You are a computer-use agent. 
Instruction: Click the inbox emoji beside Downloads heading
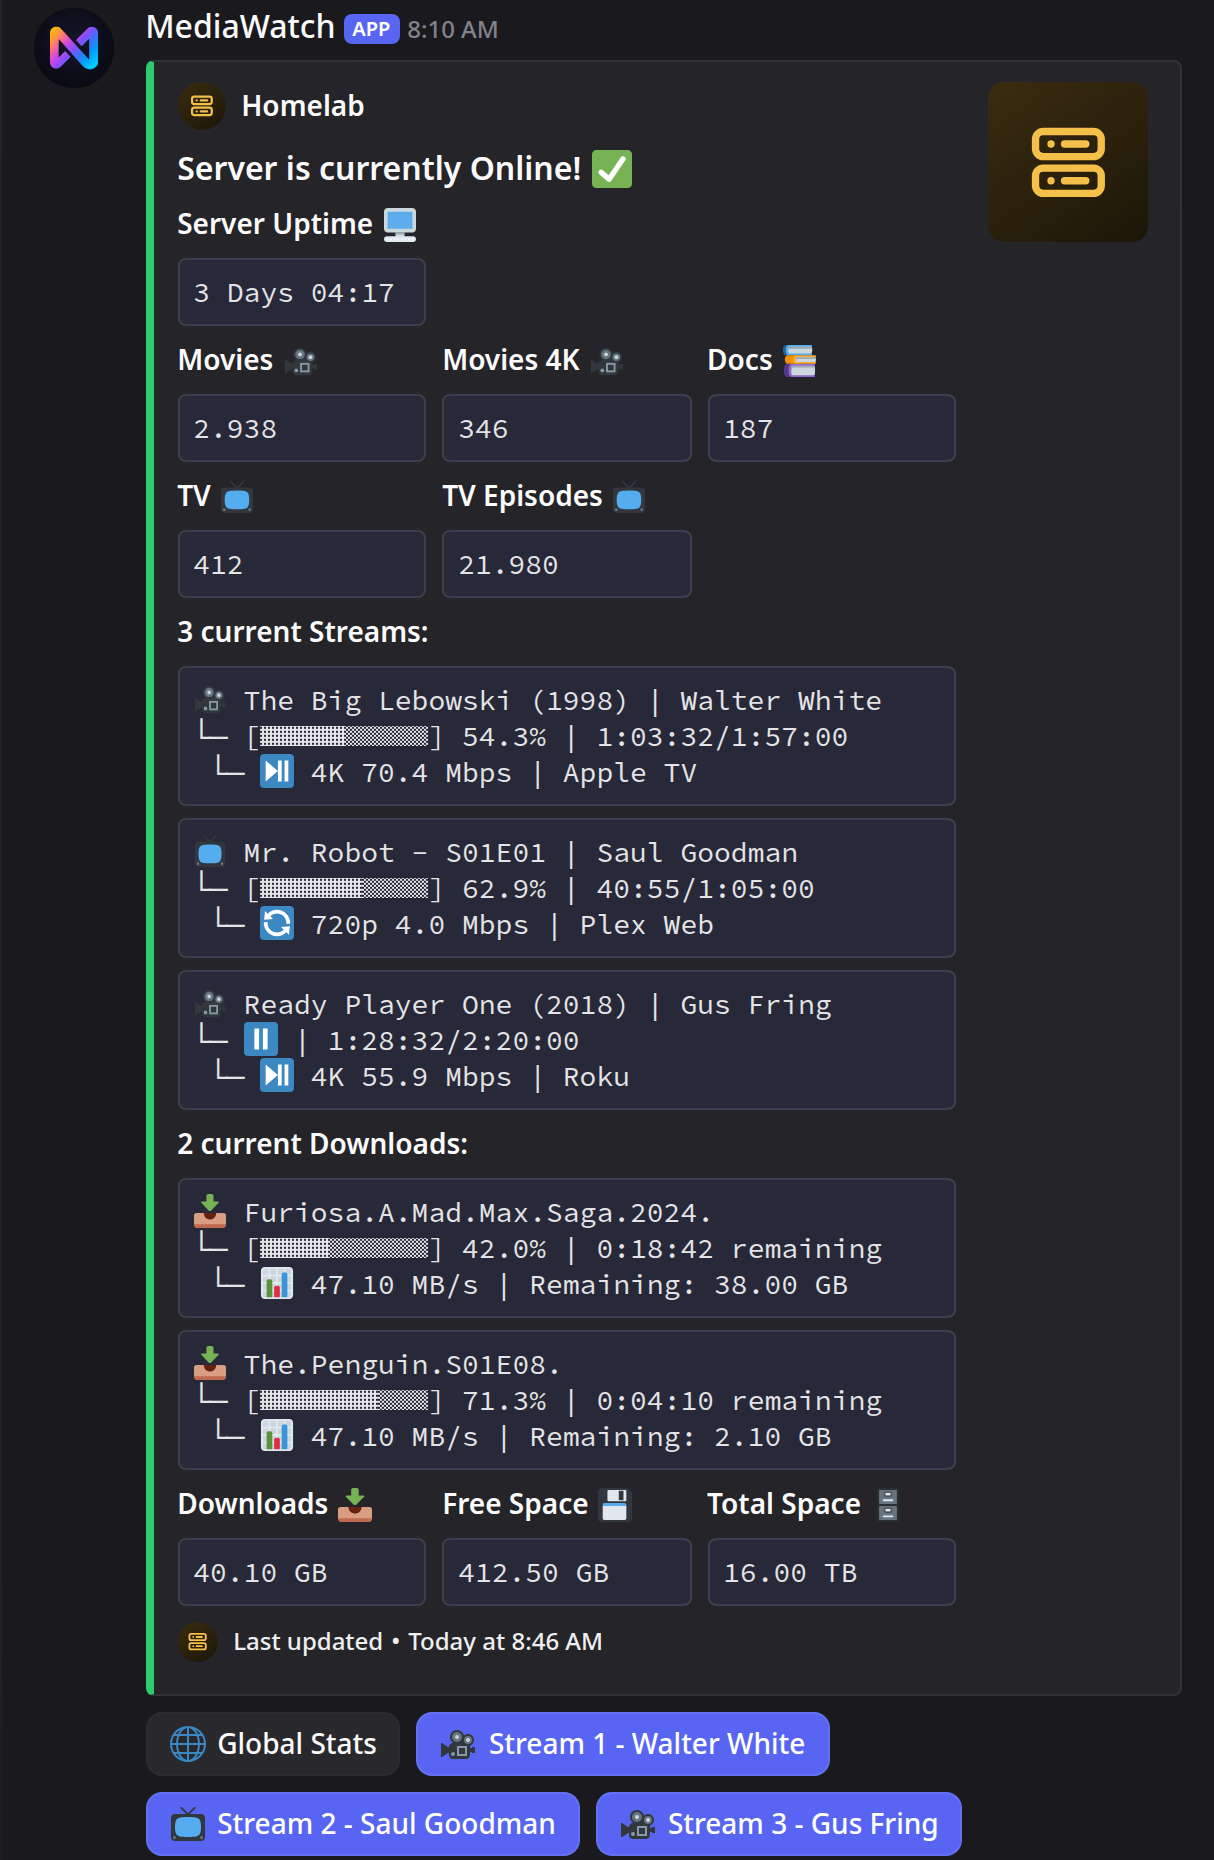point(355,1504)
